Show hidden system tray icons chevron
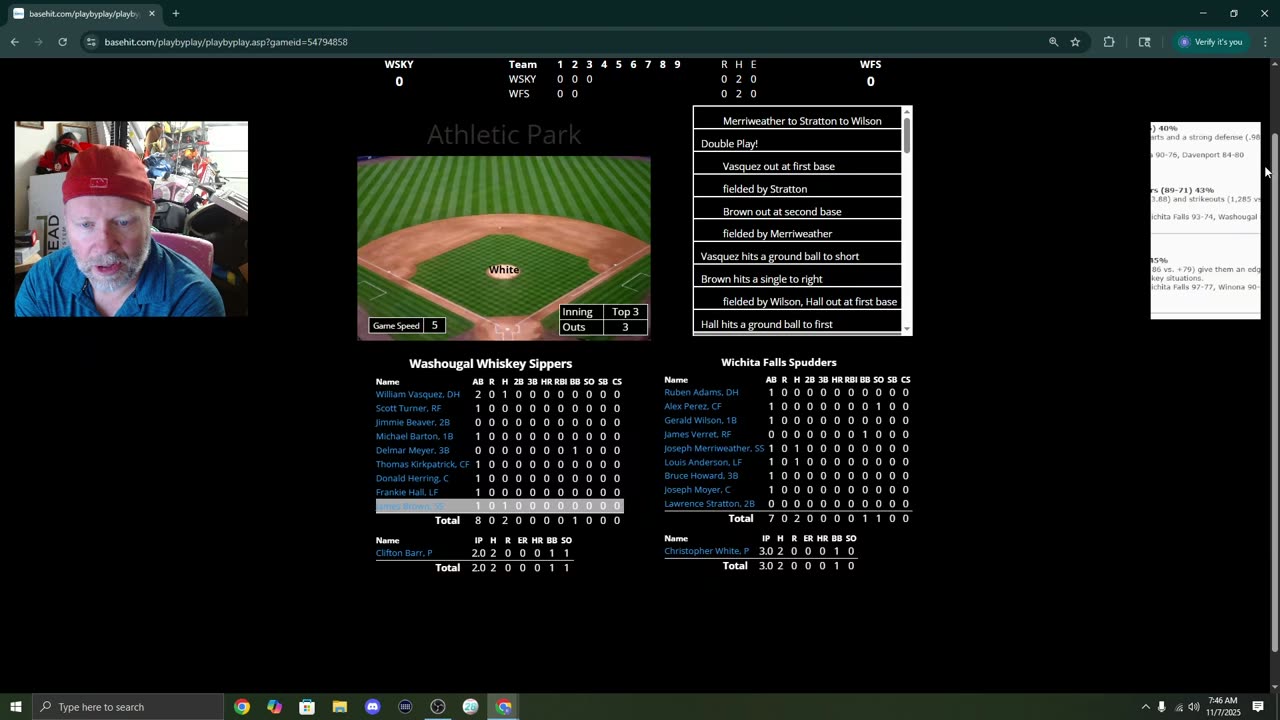The width and height of the screenshot is (1280, 720). pos(1145,707)
